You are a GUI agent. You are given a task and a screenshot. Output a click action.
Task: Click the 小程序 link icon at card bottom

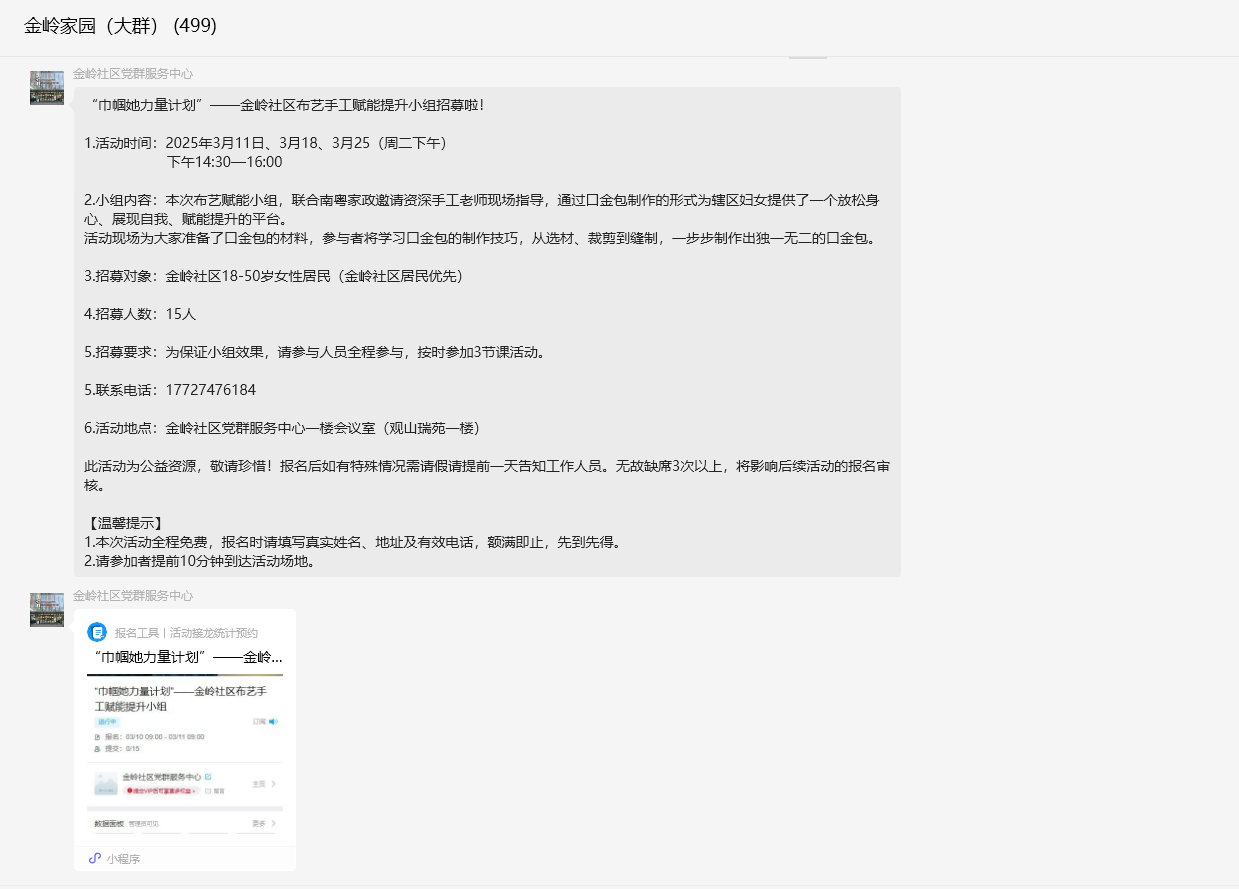[x=95, y=858]
